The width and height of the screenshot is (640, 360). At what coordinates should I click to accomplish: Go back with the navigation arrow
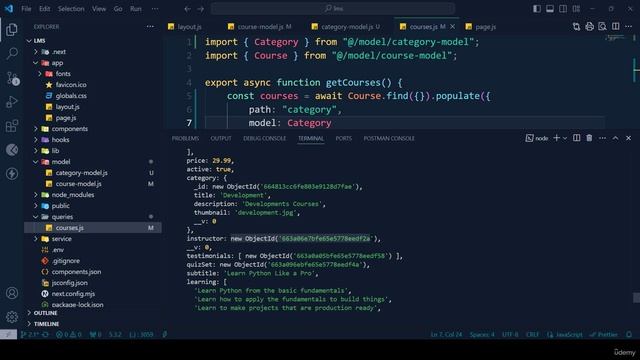187,9
